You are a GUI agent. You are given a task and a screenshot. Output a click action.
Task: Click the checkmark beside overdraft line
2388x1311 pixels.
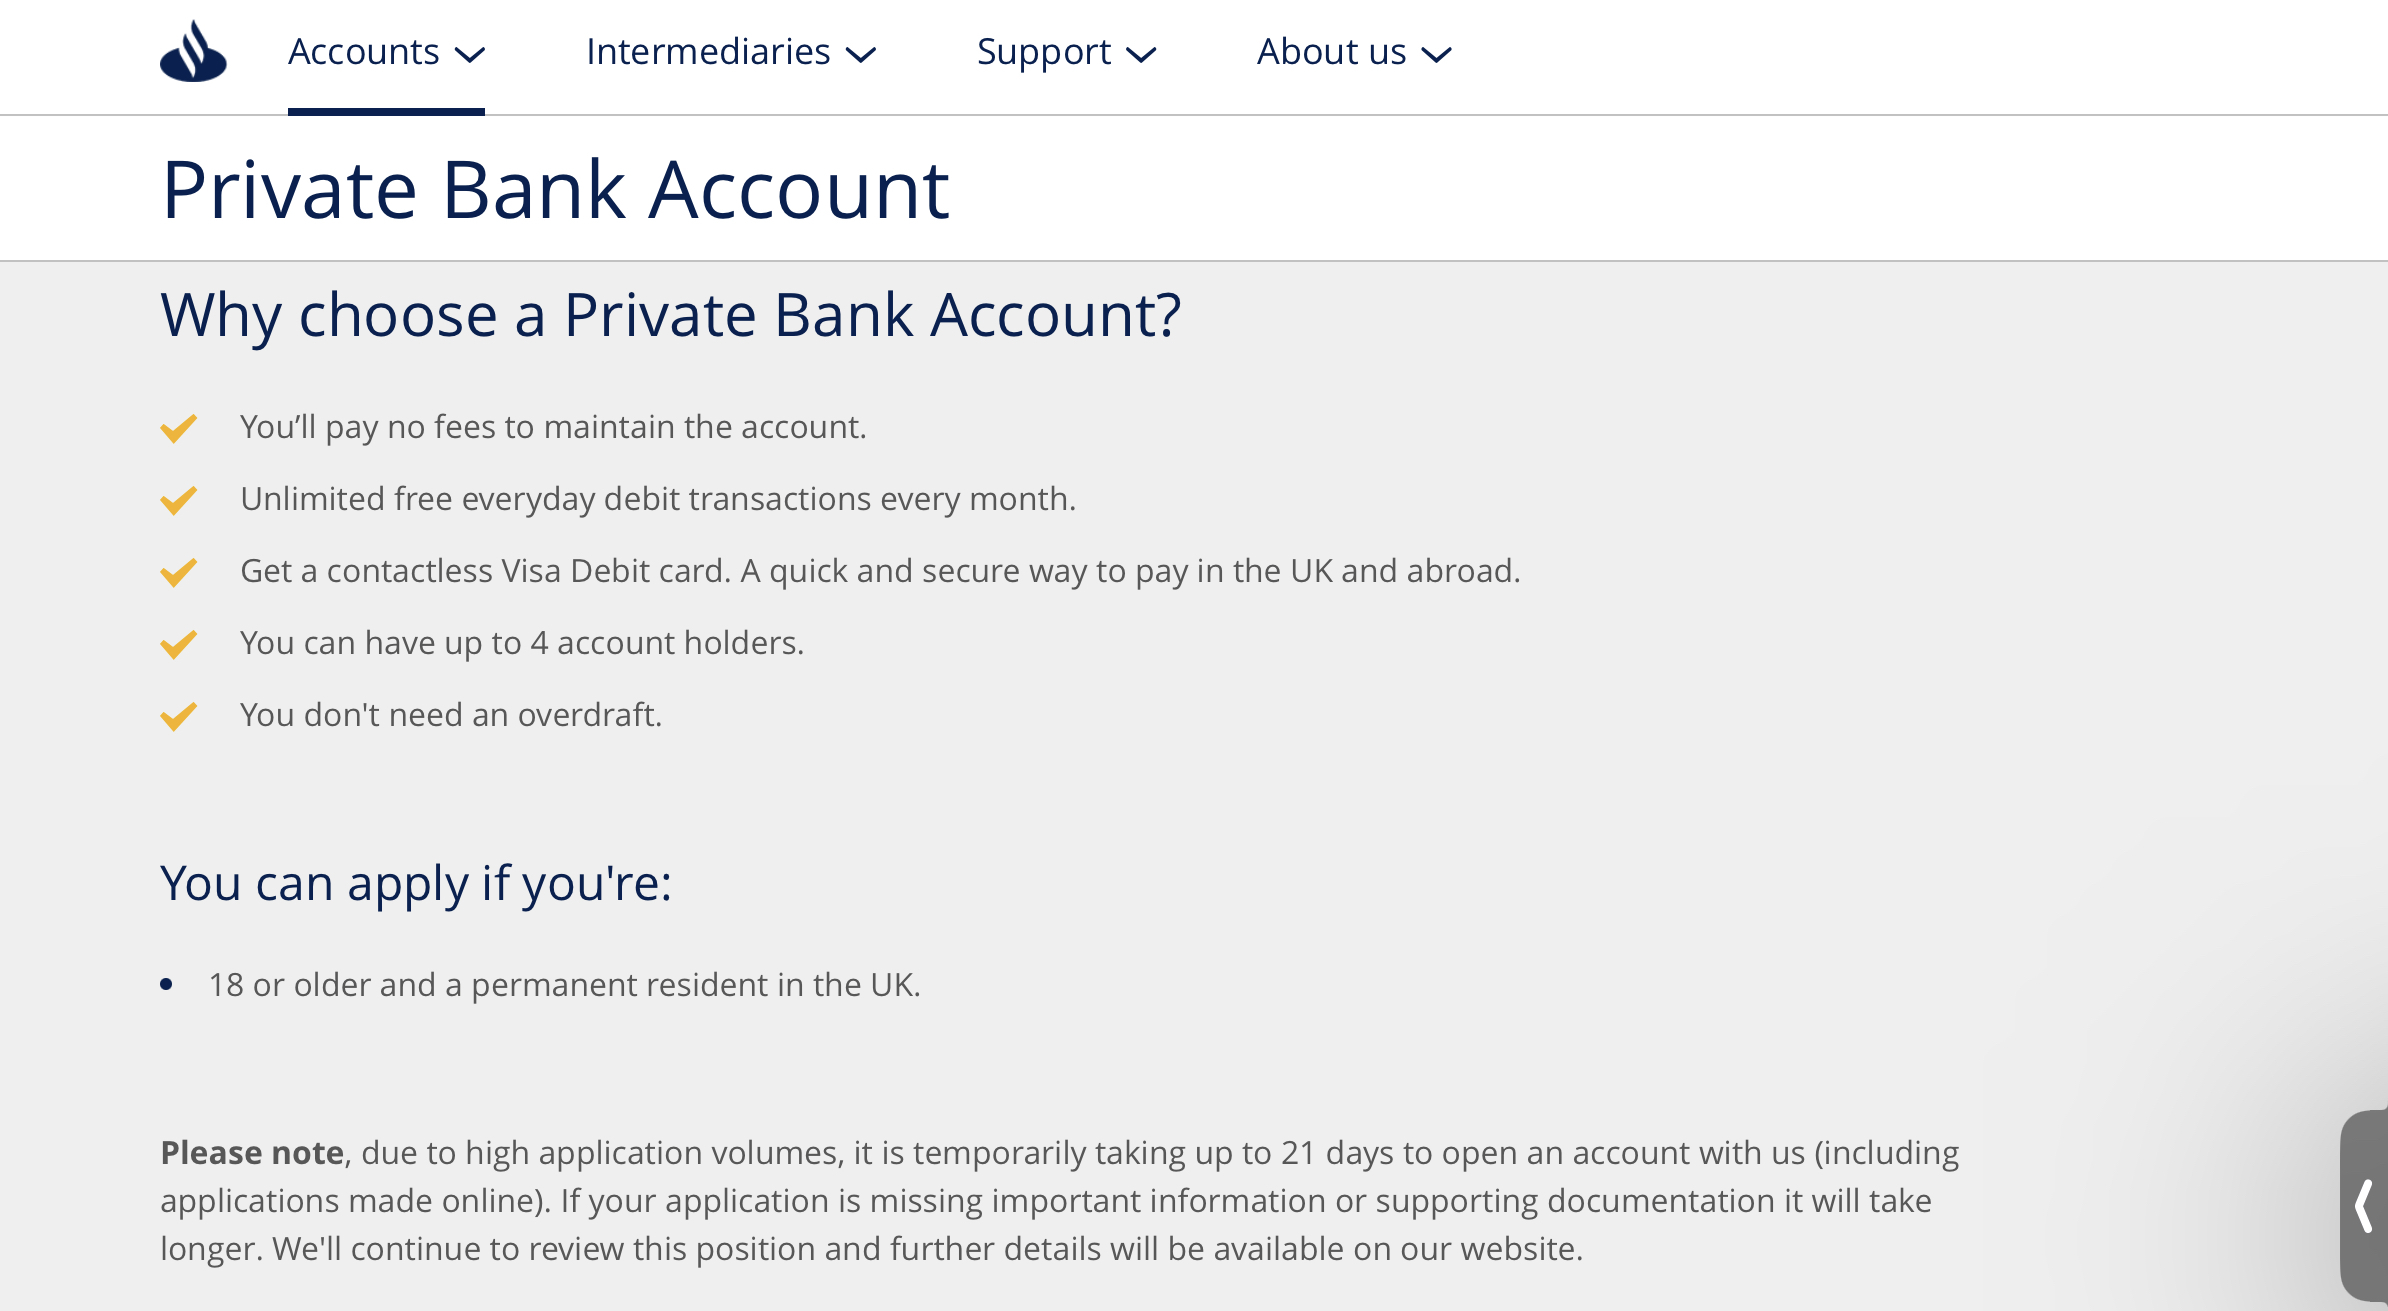[179, 716]
